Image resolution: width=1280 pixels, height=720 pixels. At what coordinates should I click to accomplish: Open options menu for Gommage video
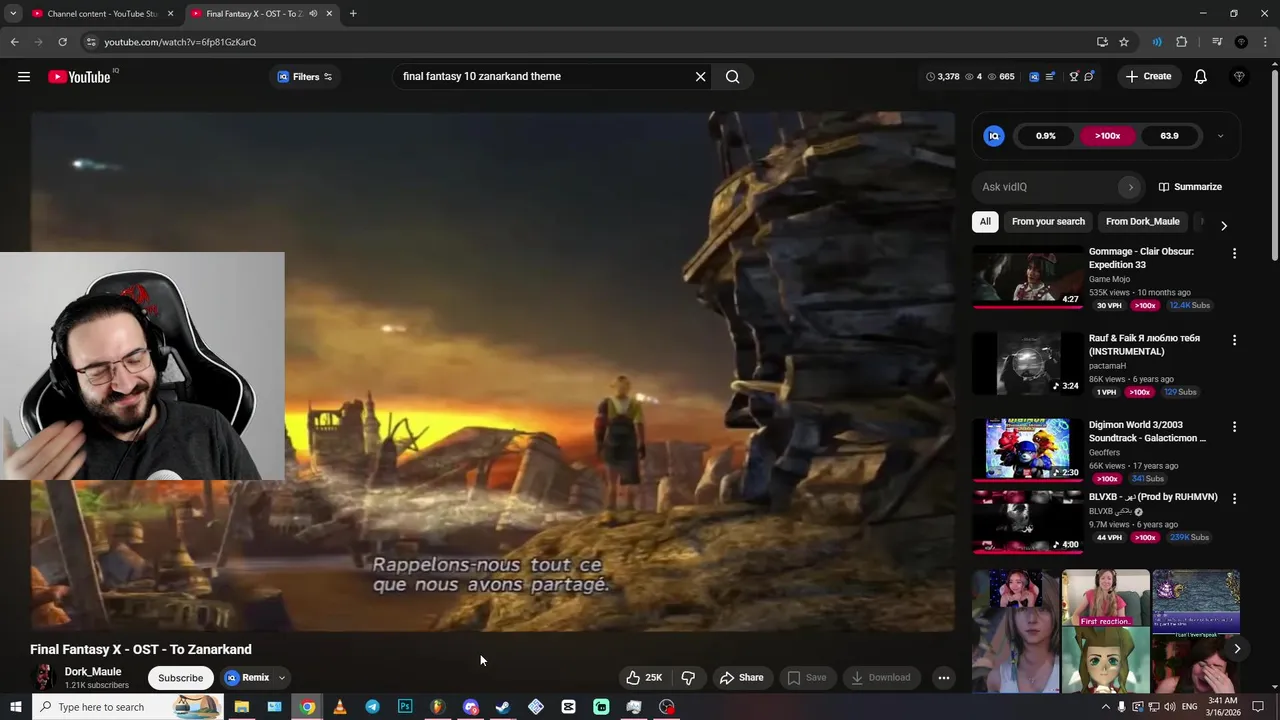click(1234, 254)
